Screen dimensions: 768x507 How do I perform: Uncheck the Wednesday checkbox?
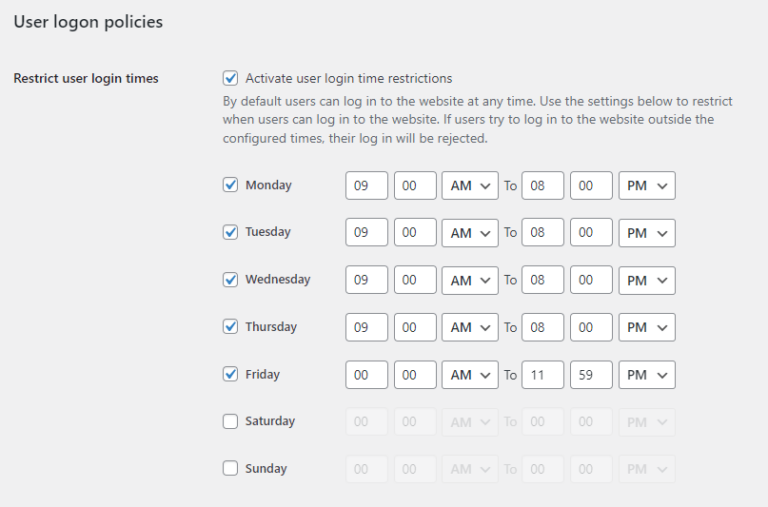[230, 279]
